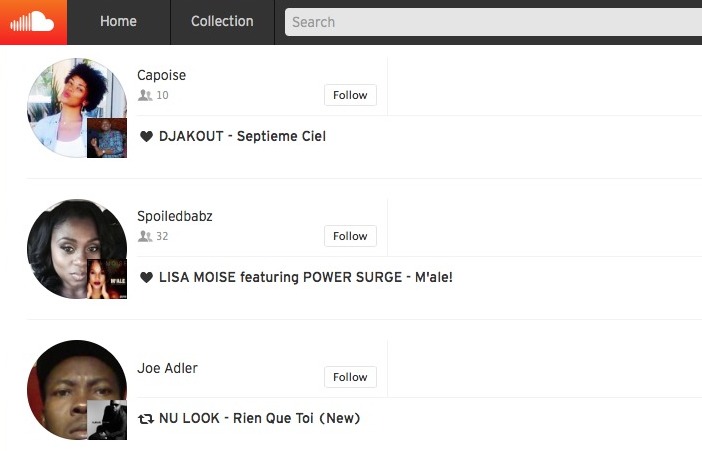Image resolution: width=702 pixels, height=451 pixels.
Task: Click the heart icon beside LISA MOISE track
Action: point(146,277)
